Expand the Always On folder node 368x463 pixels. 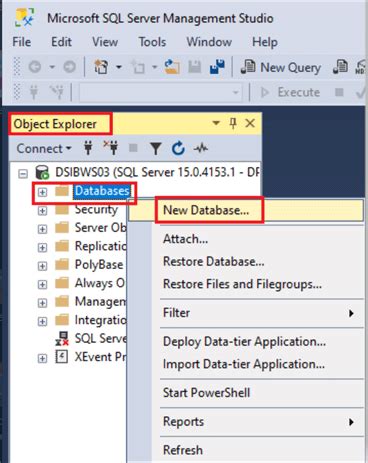point(42,284)
